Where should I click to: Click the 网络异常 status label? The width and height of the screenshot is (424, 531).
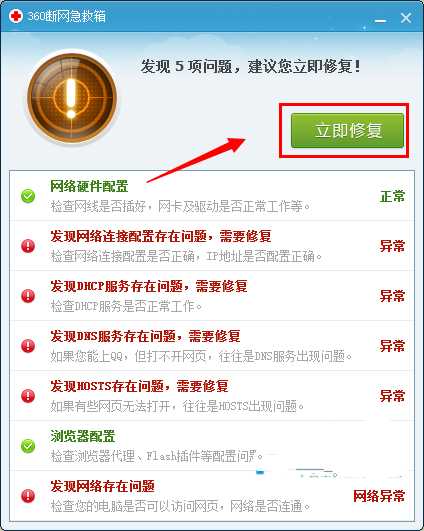point(379,496)
